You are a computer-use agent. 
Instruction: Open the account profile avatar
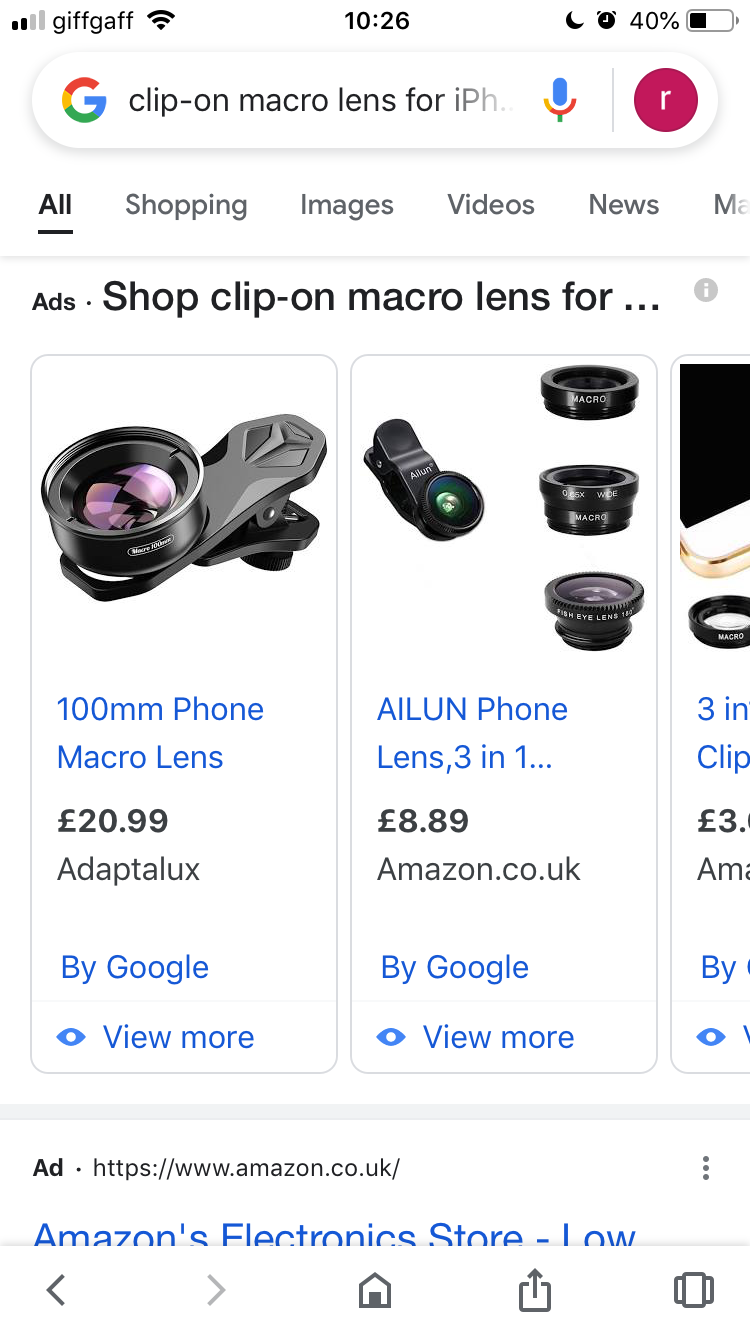(665, 101)
